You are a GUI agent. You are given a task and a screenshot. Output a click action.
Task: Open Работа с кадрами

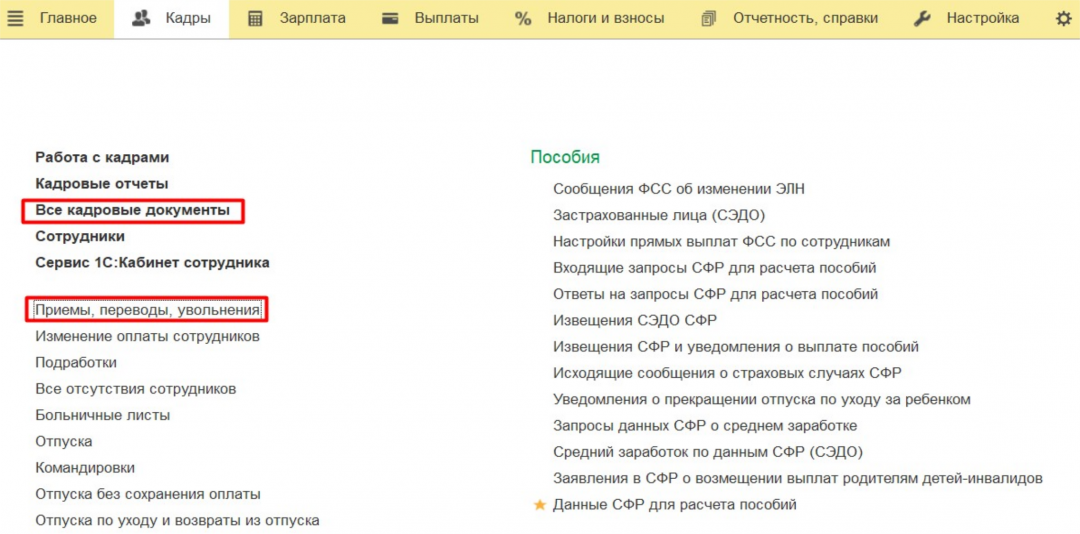[x=102, y=157]
